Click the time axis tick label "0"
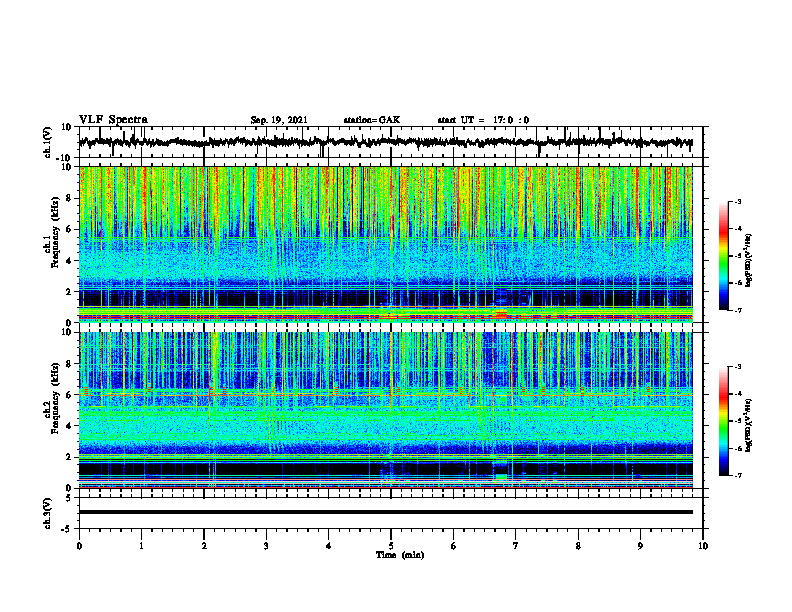 [x=79, y=546]
